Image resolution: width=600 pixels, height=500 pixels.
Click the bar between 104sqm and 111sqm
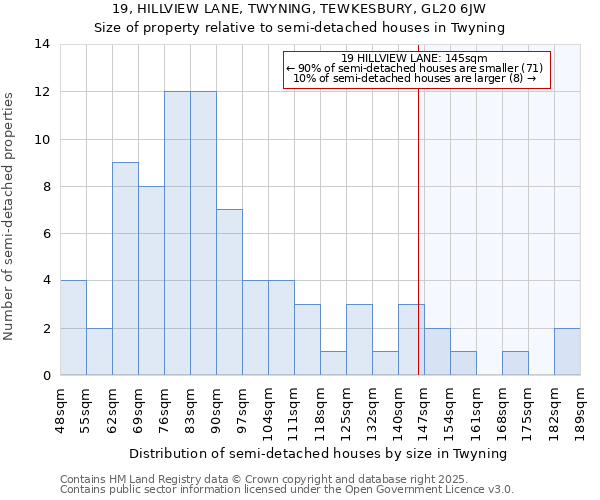pos(282,328)
